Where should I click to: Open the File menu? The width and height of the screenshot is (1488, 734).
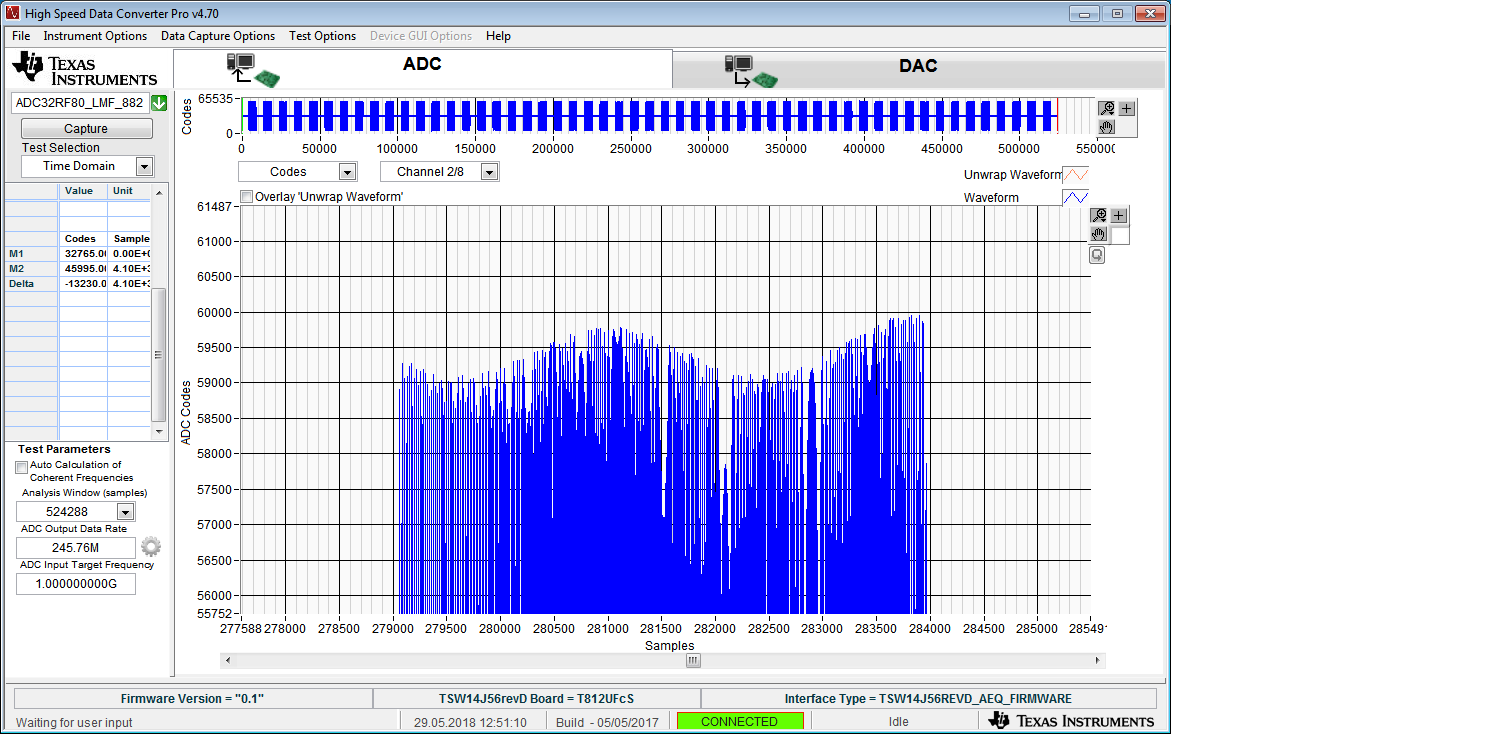21,36
